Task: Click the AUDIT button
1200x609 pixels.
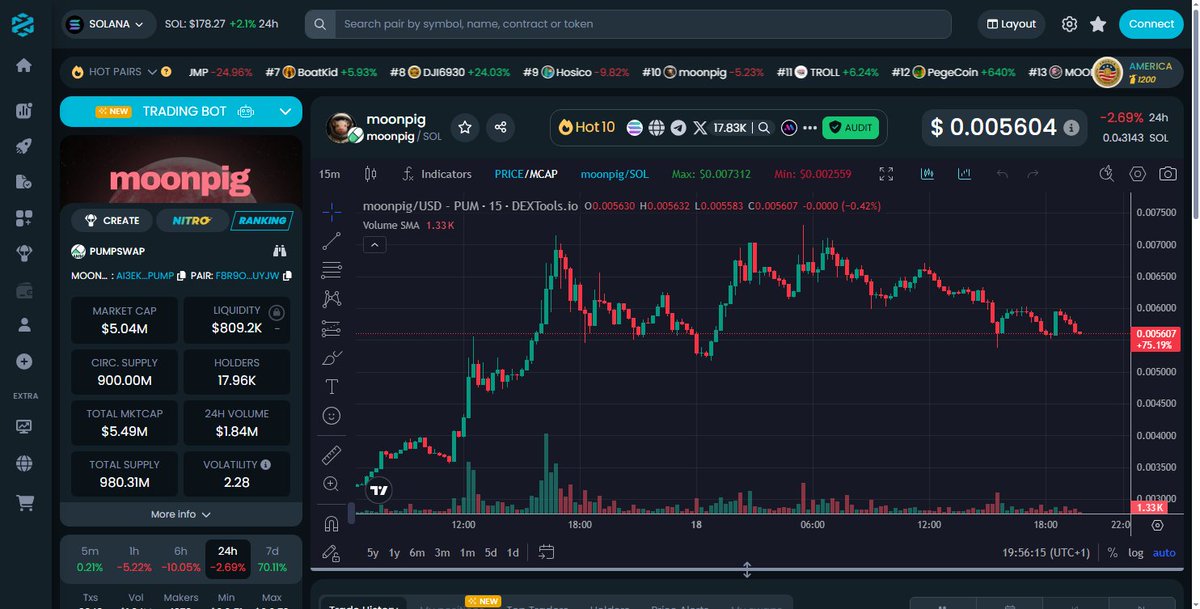Action: click(x=850, y=128)
